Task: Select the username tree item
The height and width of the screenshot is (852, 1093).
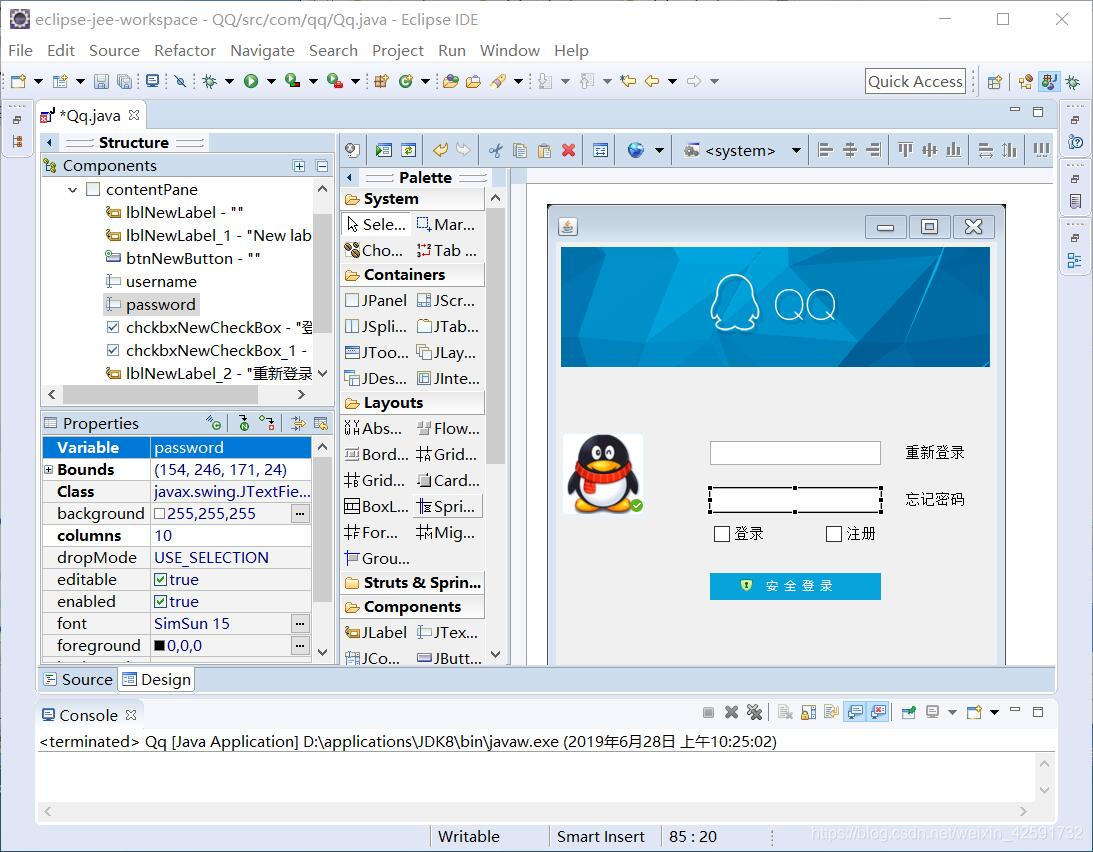Action: point(151,282)
